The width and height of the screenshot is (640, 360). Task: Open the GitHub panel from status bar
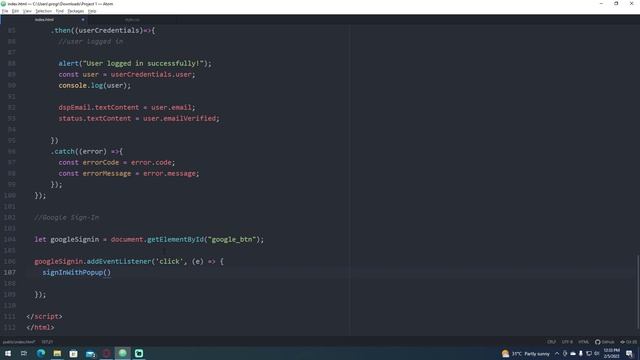(x=604, y=342)
